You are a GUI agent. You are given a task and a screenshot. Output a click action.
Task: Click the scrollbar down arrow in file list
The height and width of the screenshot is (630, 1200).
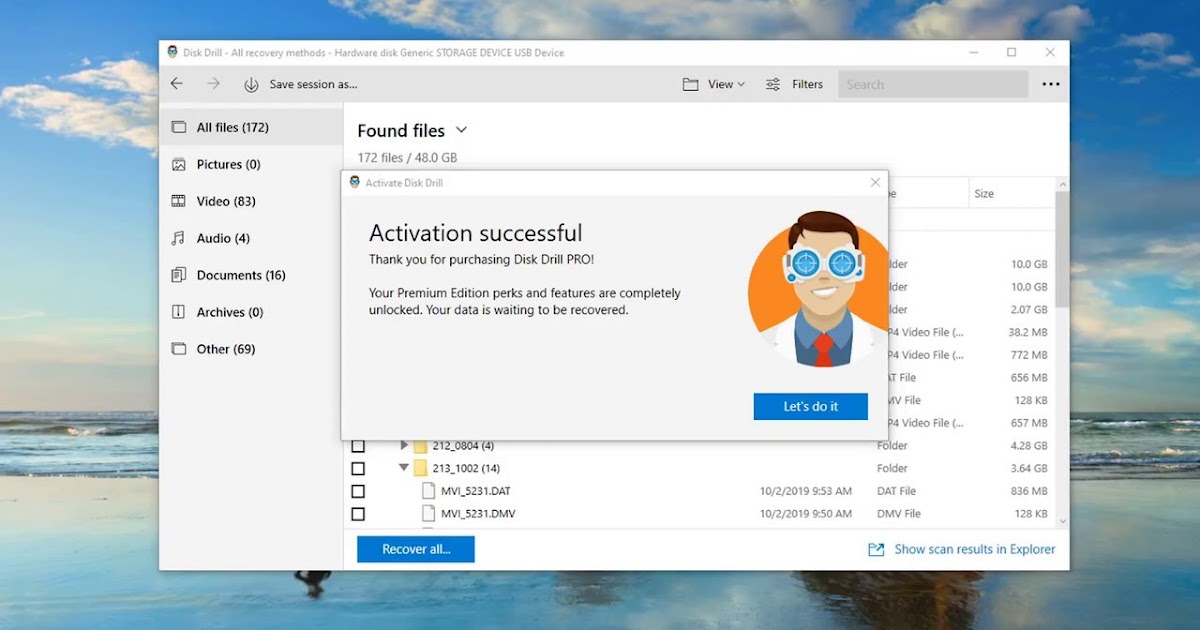point(1062,521)
